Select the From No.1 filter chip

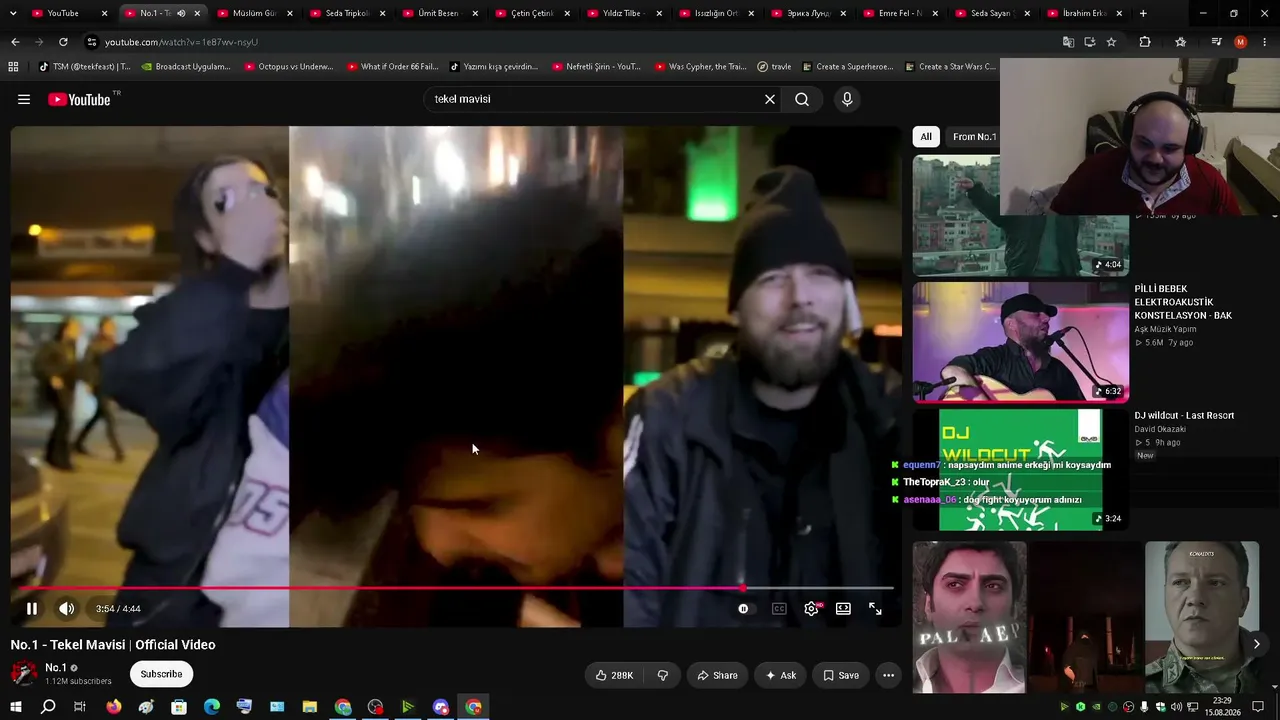point(973,137)
